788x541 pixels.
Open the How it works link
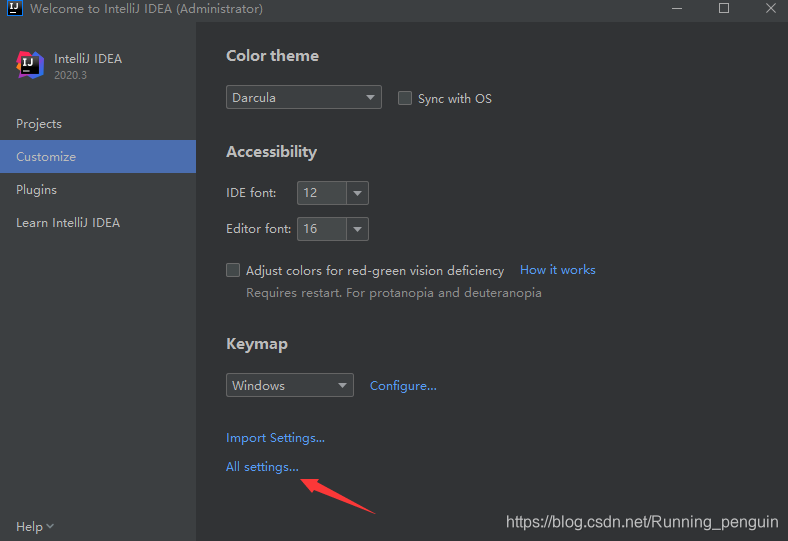pyautogui.click(x=557, y=270)
